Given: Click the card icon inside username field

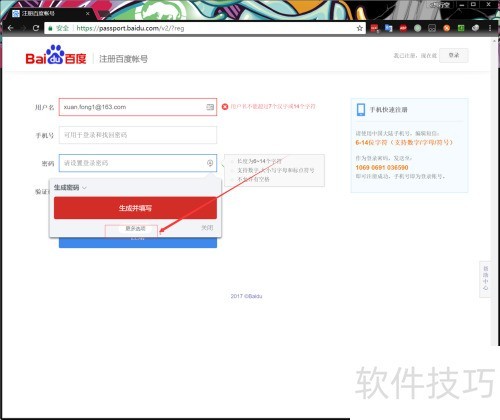Looking at the screenshot, I should 210,107.
